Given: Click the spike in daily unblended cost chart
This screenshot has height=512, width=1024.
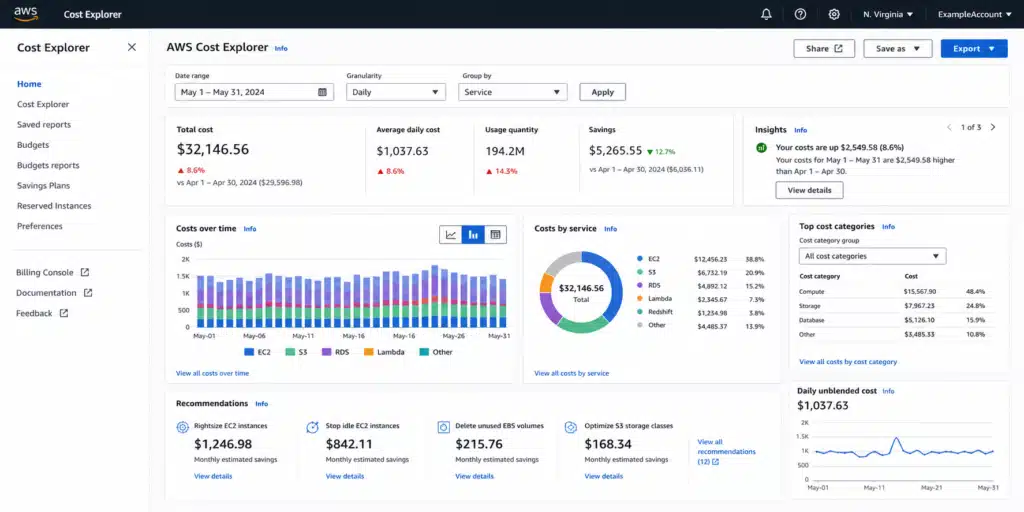Looking at the screenshot, I should tap(896, 438).
